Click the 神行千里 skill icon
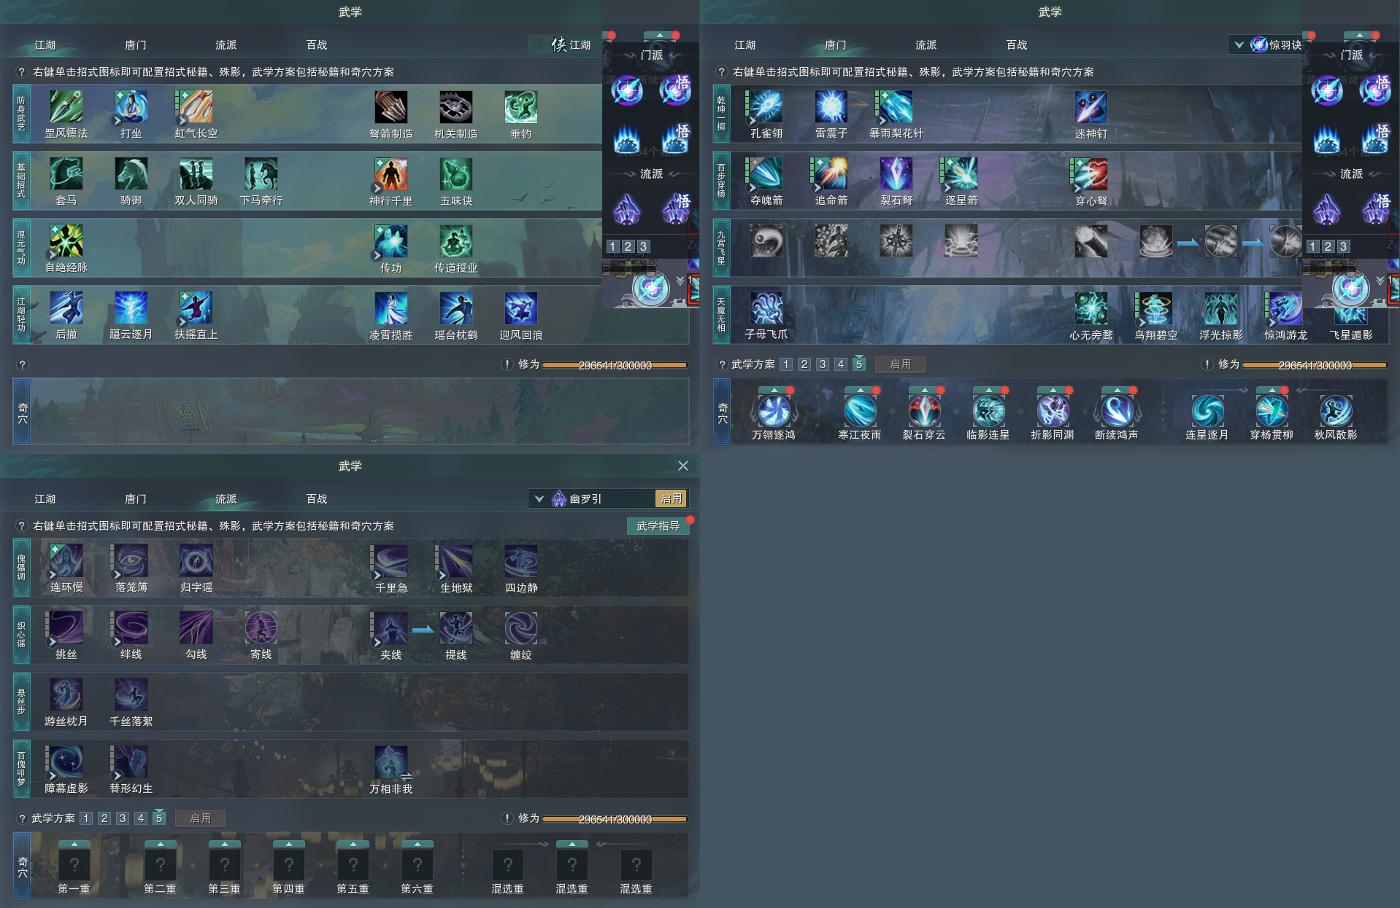 pyautogui.click(x=391, y=174)
